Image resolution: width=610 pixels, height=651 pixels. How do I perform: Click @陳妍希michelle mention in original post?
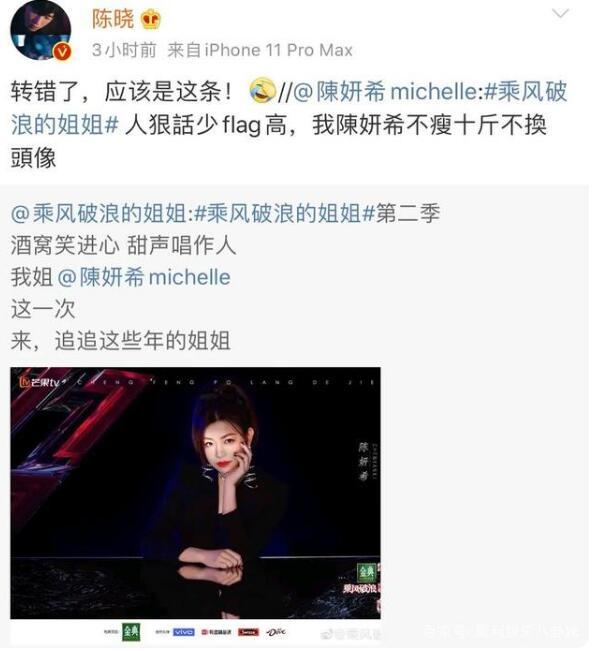pos(144,277)
